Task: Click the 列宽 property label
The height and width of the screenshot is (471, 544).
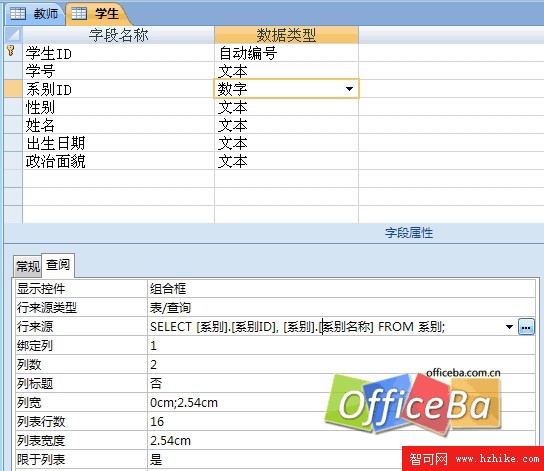Action: (x=29, y=402)
